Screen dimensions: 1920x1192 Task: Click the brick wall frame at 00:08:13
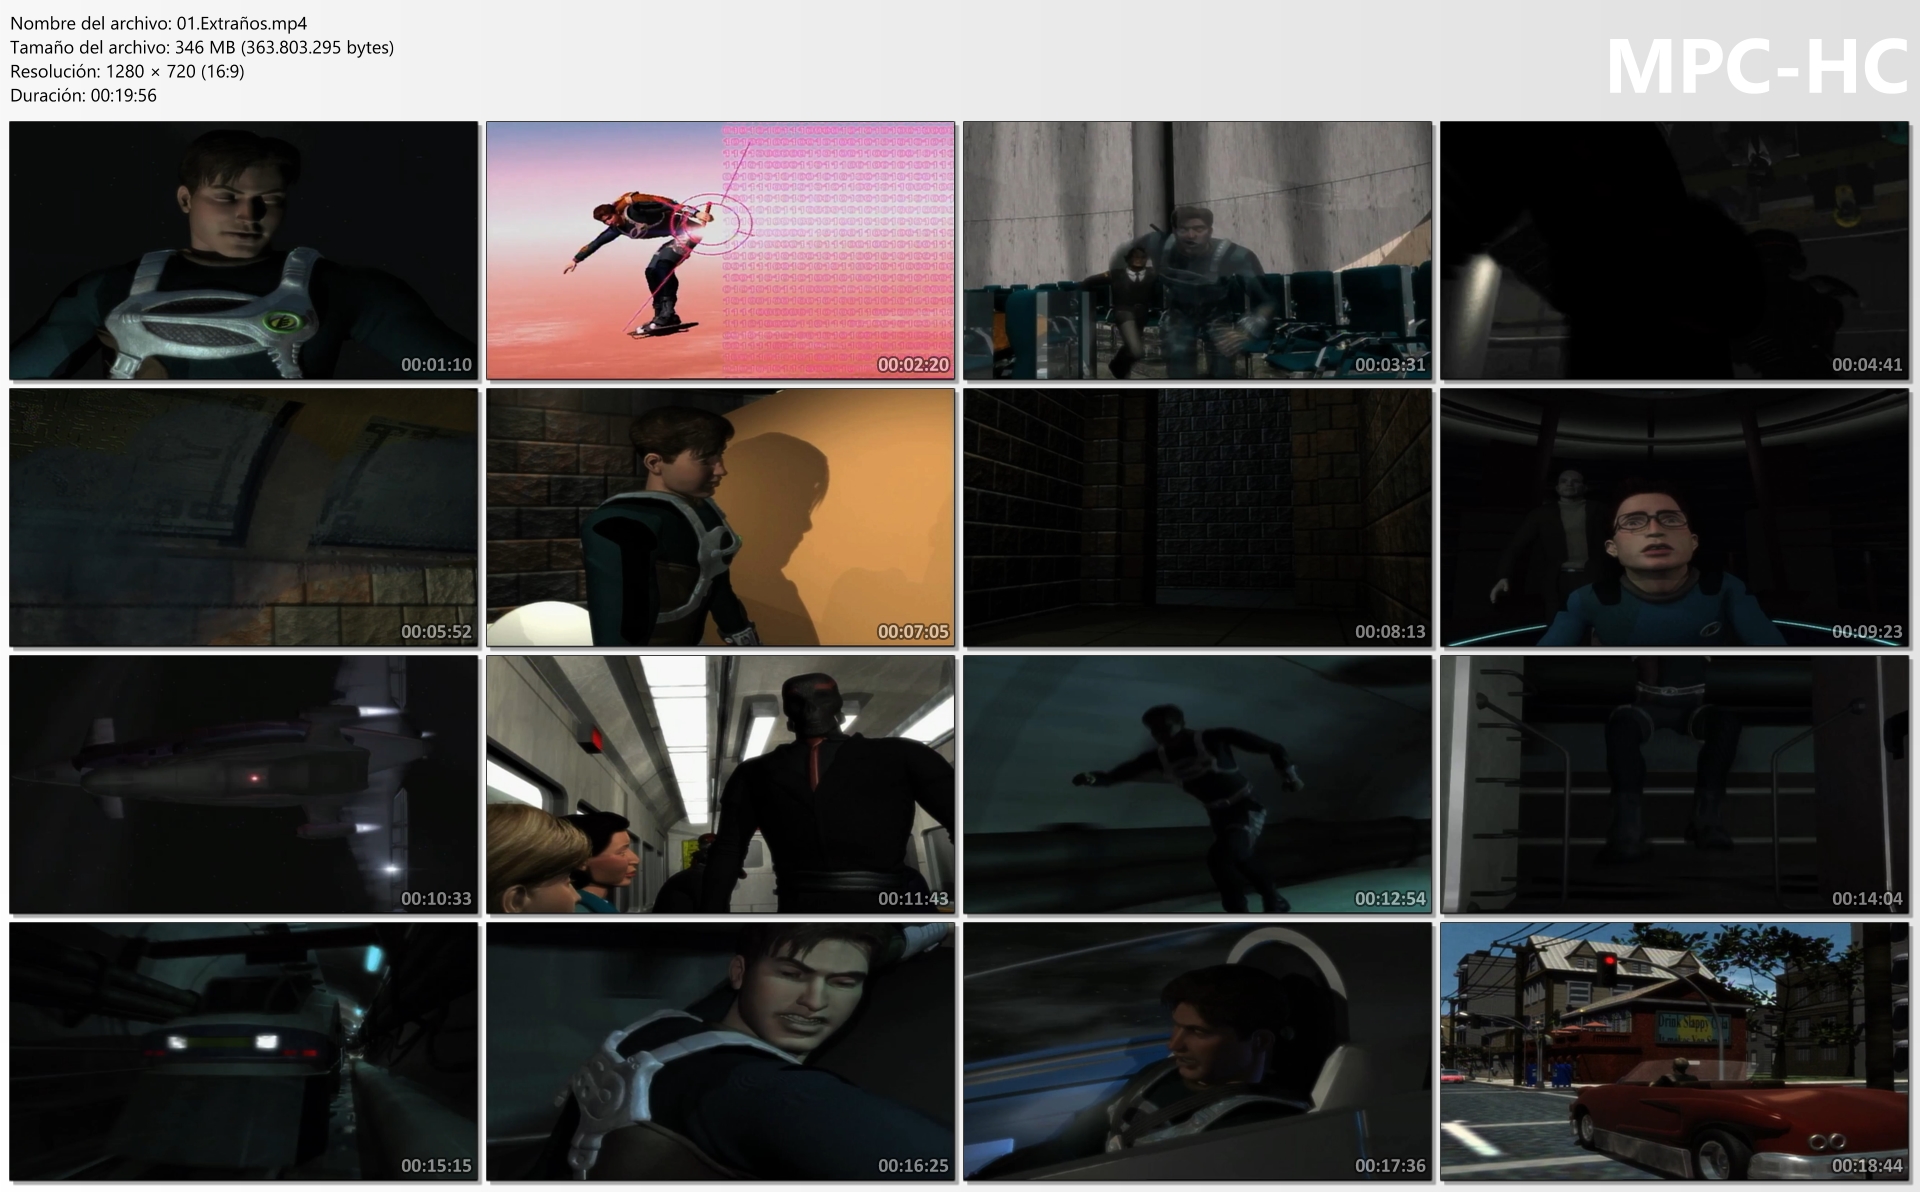[1197, 517]
